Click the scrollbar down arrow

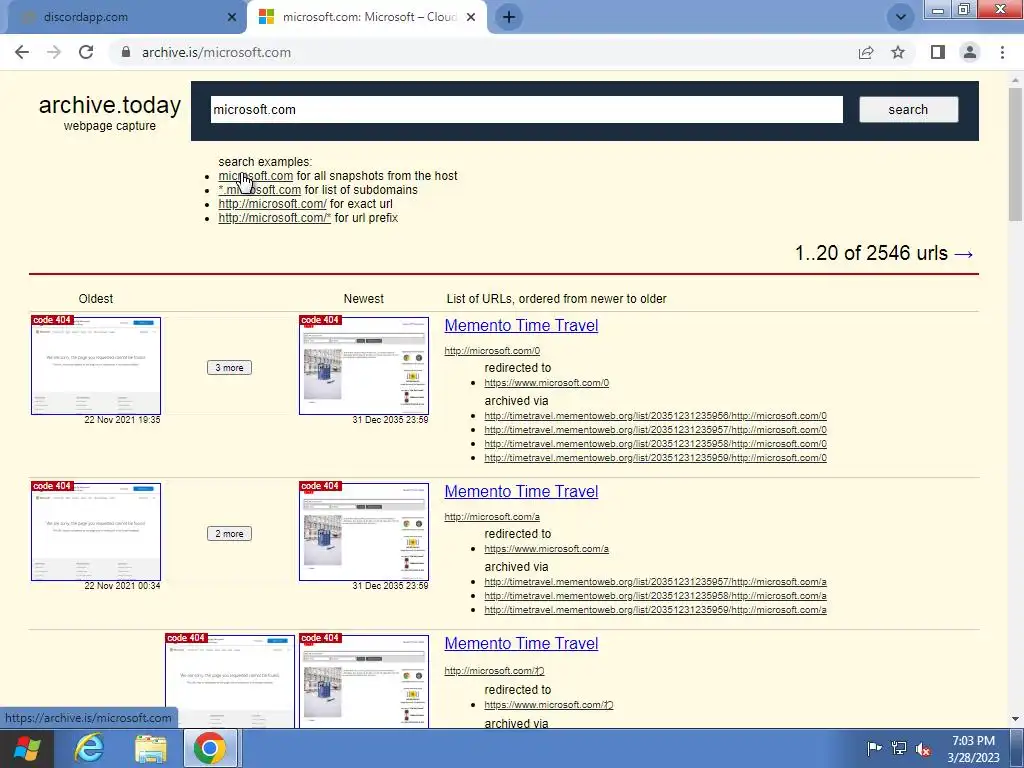[x=1016, y=719]
